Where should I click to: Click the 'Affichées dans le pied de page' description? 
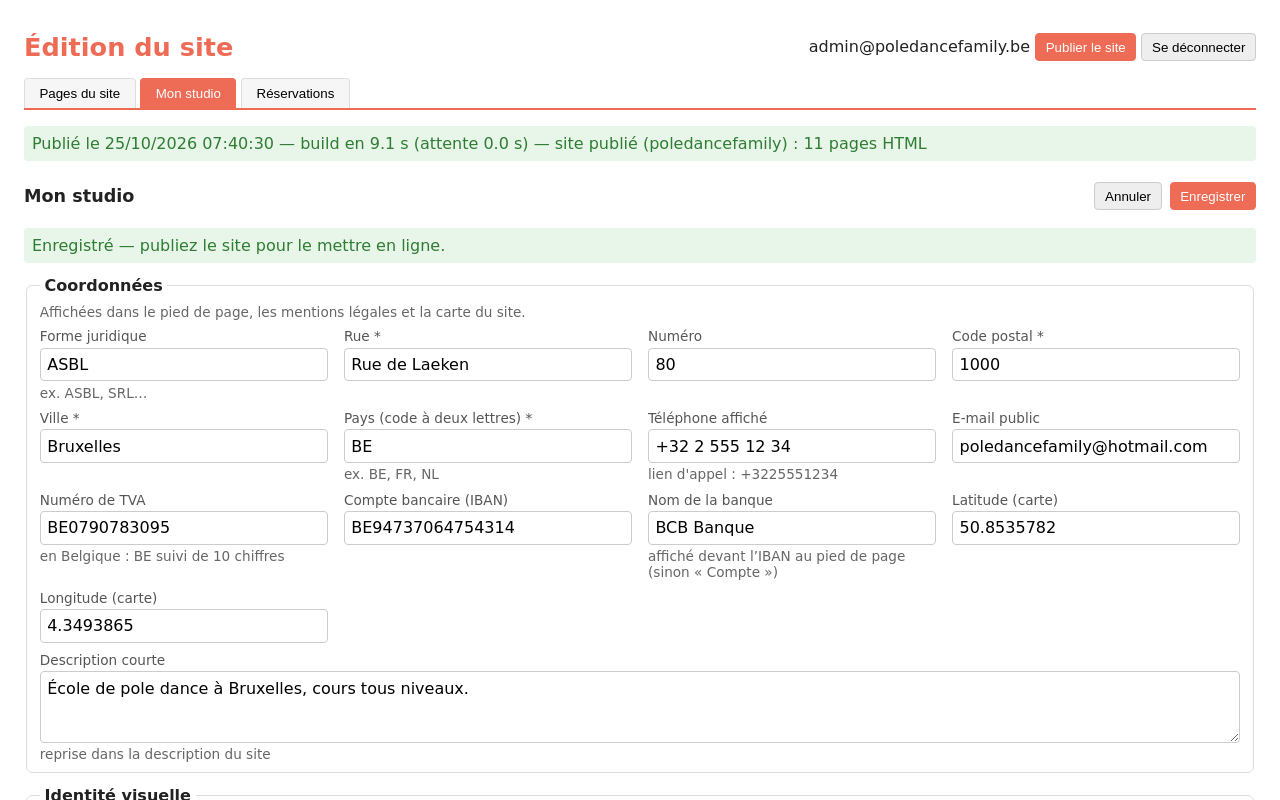(x=282, y=312)
